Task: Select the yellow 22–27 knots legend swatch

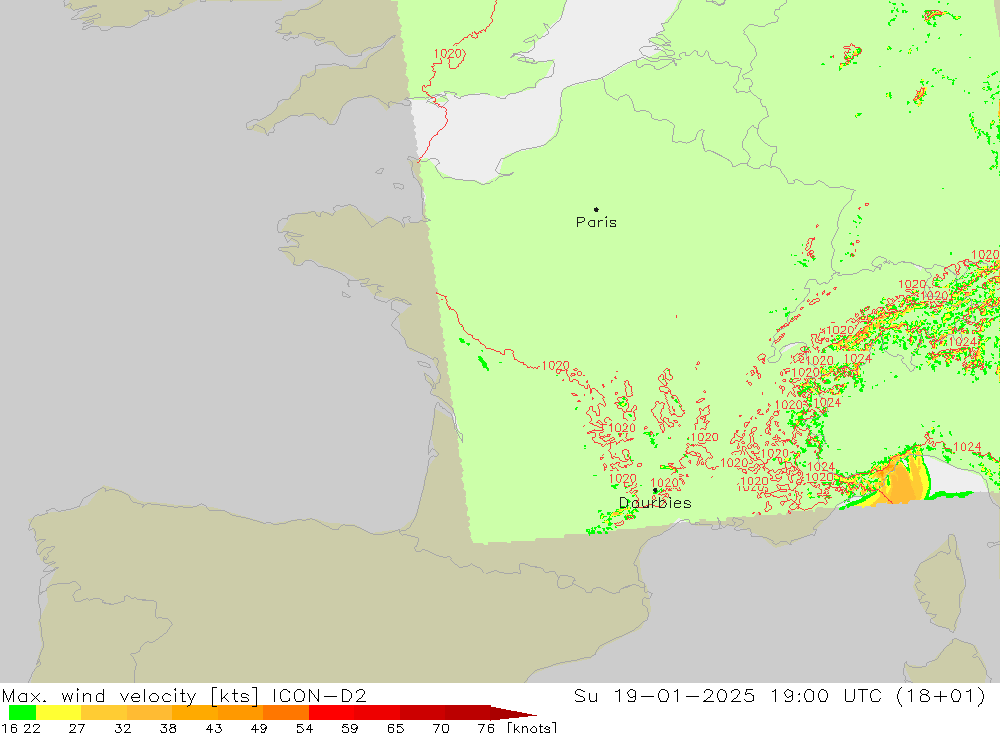Action: pyautogui.click(x=59, y=713)
